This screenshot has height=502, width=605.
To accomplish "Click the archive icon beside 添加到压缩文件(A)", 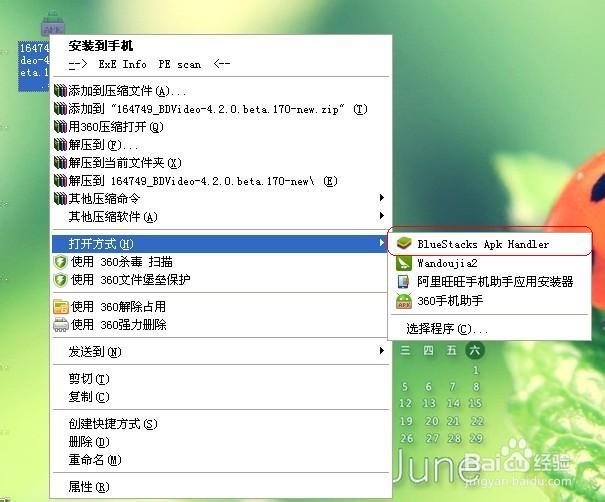I will tap(60, 91).
